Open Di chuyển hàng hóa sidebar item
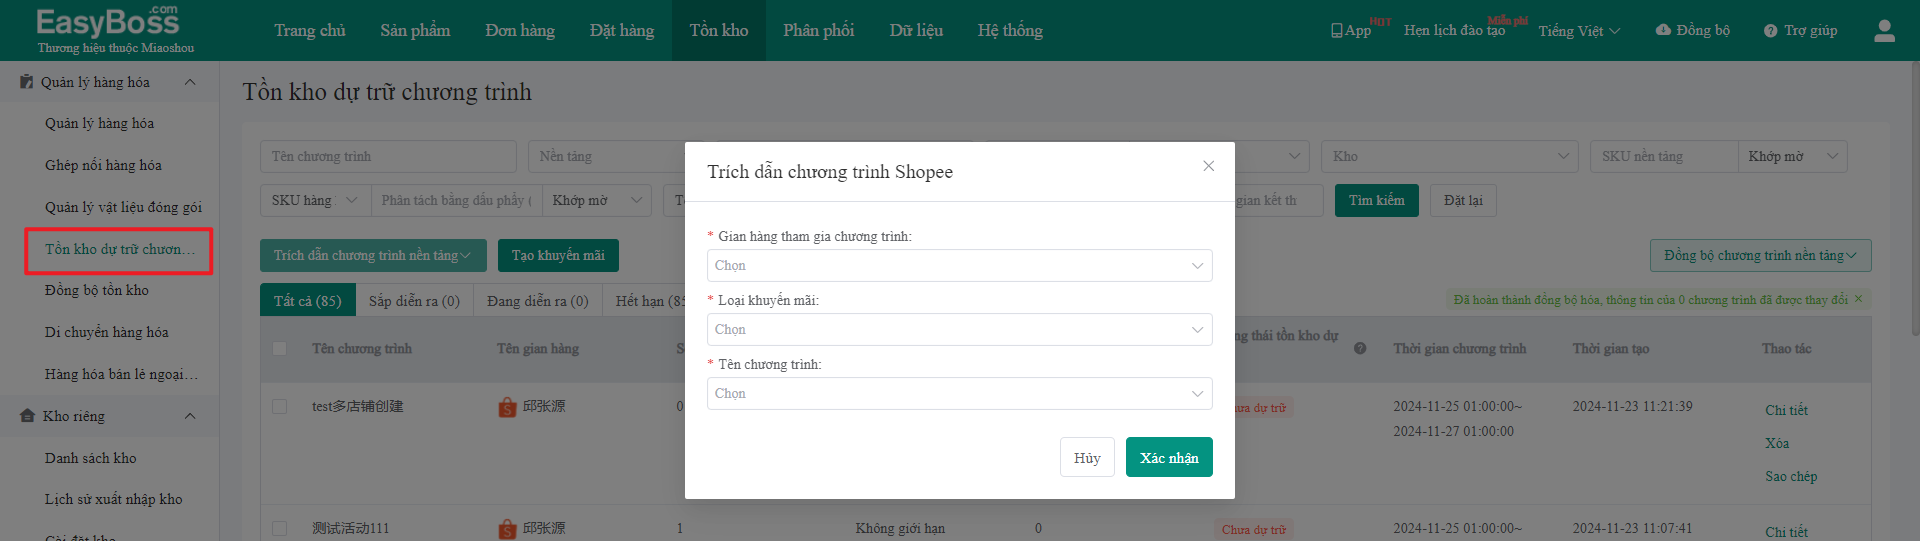The width and height of the screenshot is (1920, 541). tap(107, 332)
